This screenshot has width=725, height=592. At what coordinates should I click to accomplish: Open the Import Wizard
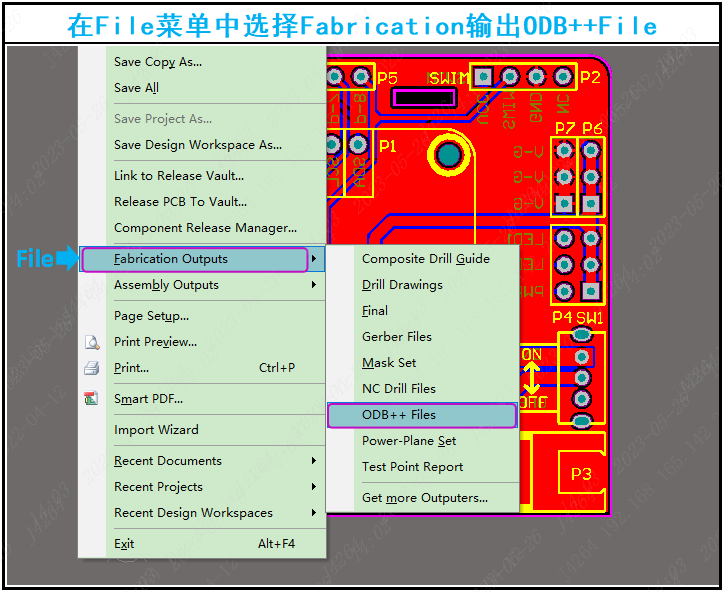tap(156, 430)
